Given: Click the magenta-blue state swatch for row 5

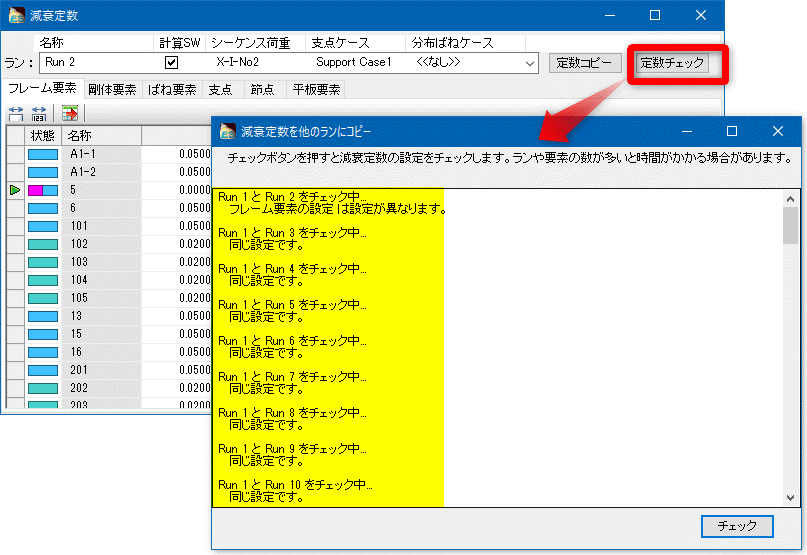Looking at the screenshot, I should [43, 190].
